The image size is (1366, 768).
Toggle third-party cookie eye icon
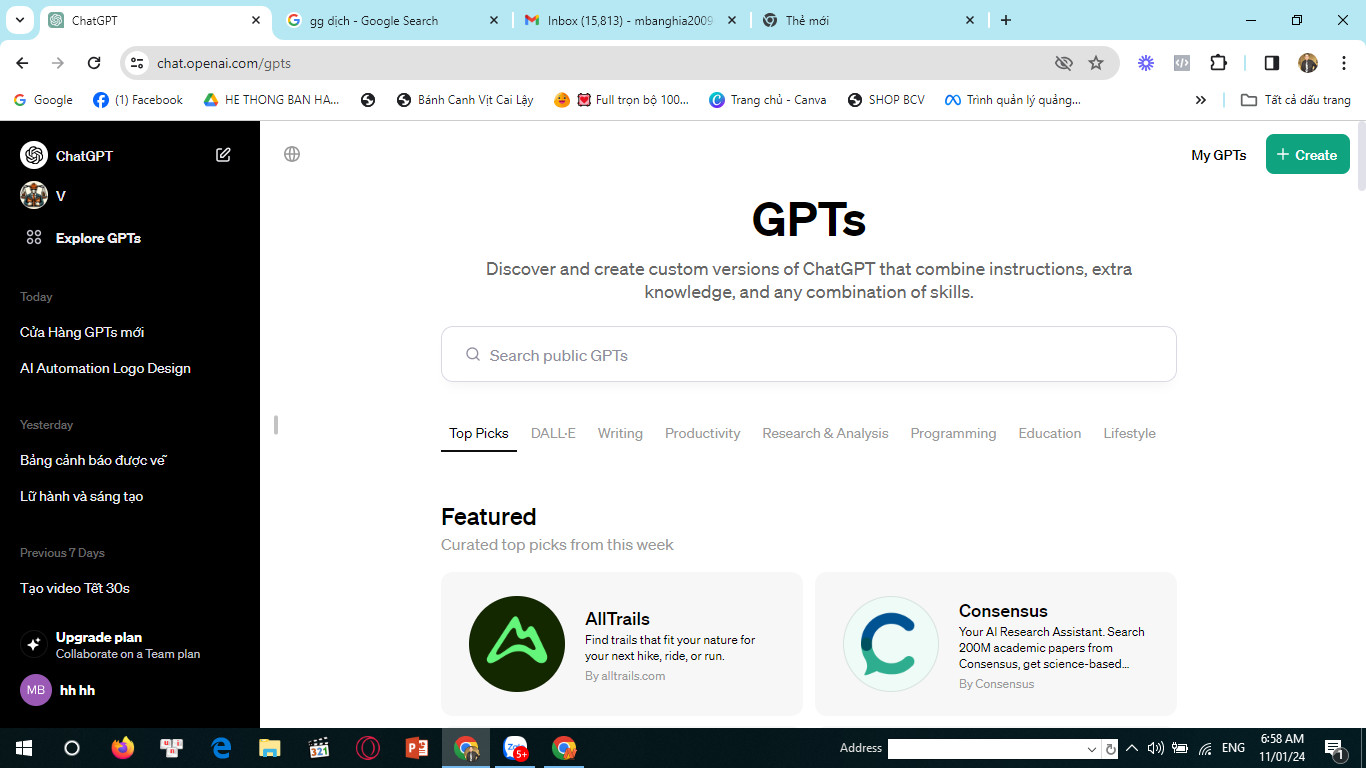click(1064, 63)
